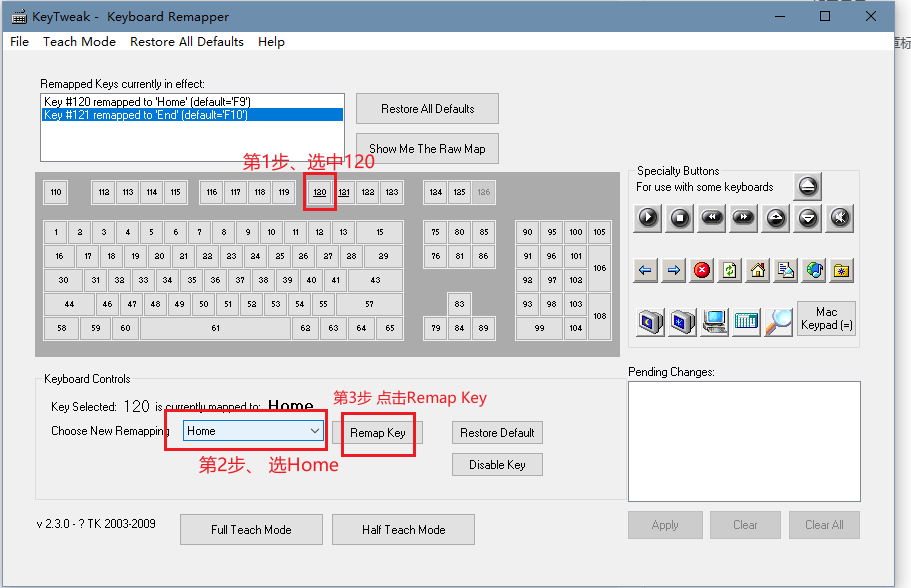Open the Choose New Remapping dropdown
Image resolution: width=911 pixels, height=588 pixels.
click(253, 431)
